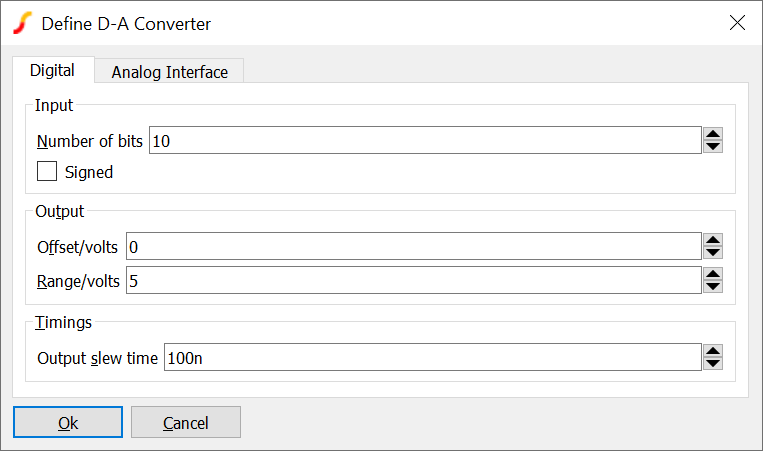Focus the Output slew time field
This screenshot has height=451, width=763.
431,358
